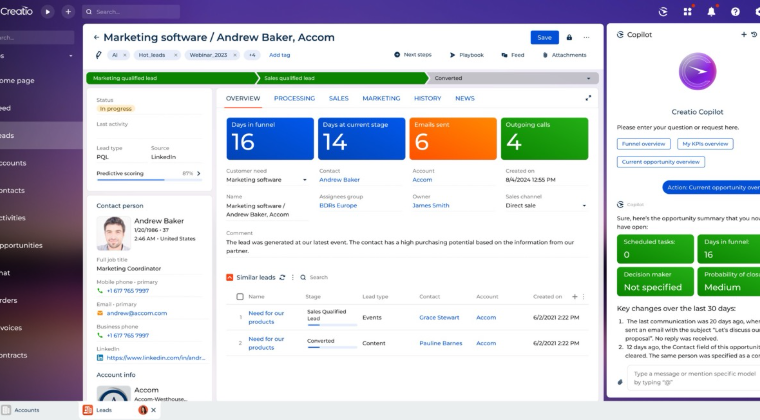Image resolution: width=760 pixels, height=420 pixels.
Task: Refresh the Similar leads list
Action: point(282,278)
